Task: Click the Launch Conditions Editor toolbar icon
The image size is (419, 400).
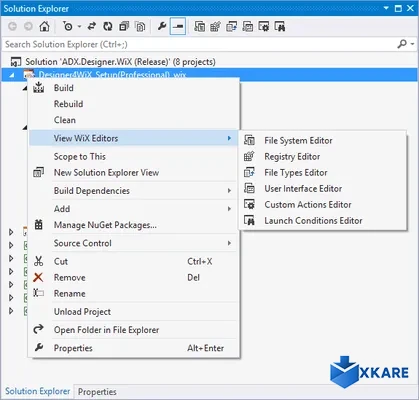Action: [280, 26]
